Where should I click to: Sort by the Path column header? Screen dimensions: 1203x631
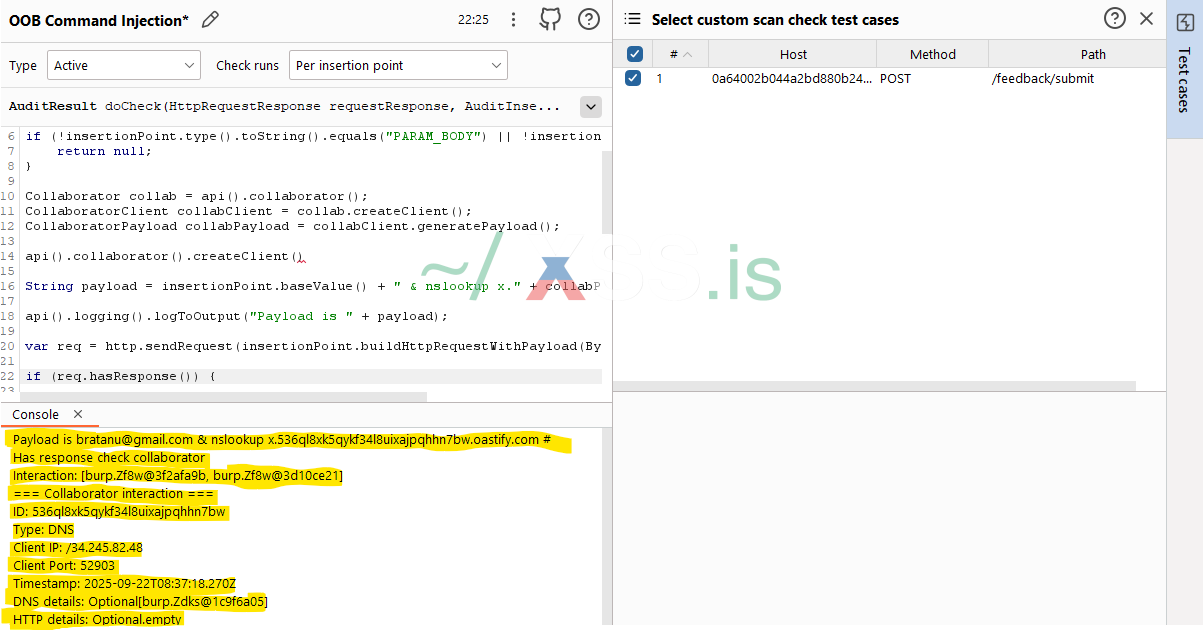coord(1093,54)
